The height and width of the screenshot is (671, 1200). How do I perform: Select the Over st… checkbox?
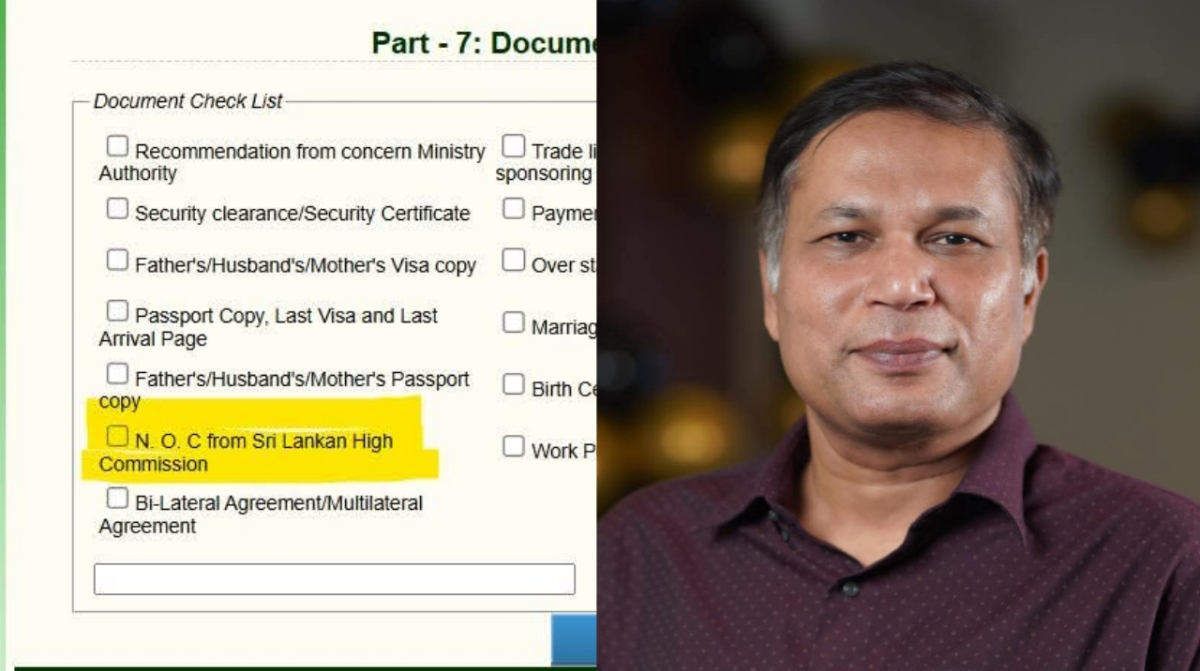[x=513, y=261]
